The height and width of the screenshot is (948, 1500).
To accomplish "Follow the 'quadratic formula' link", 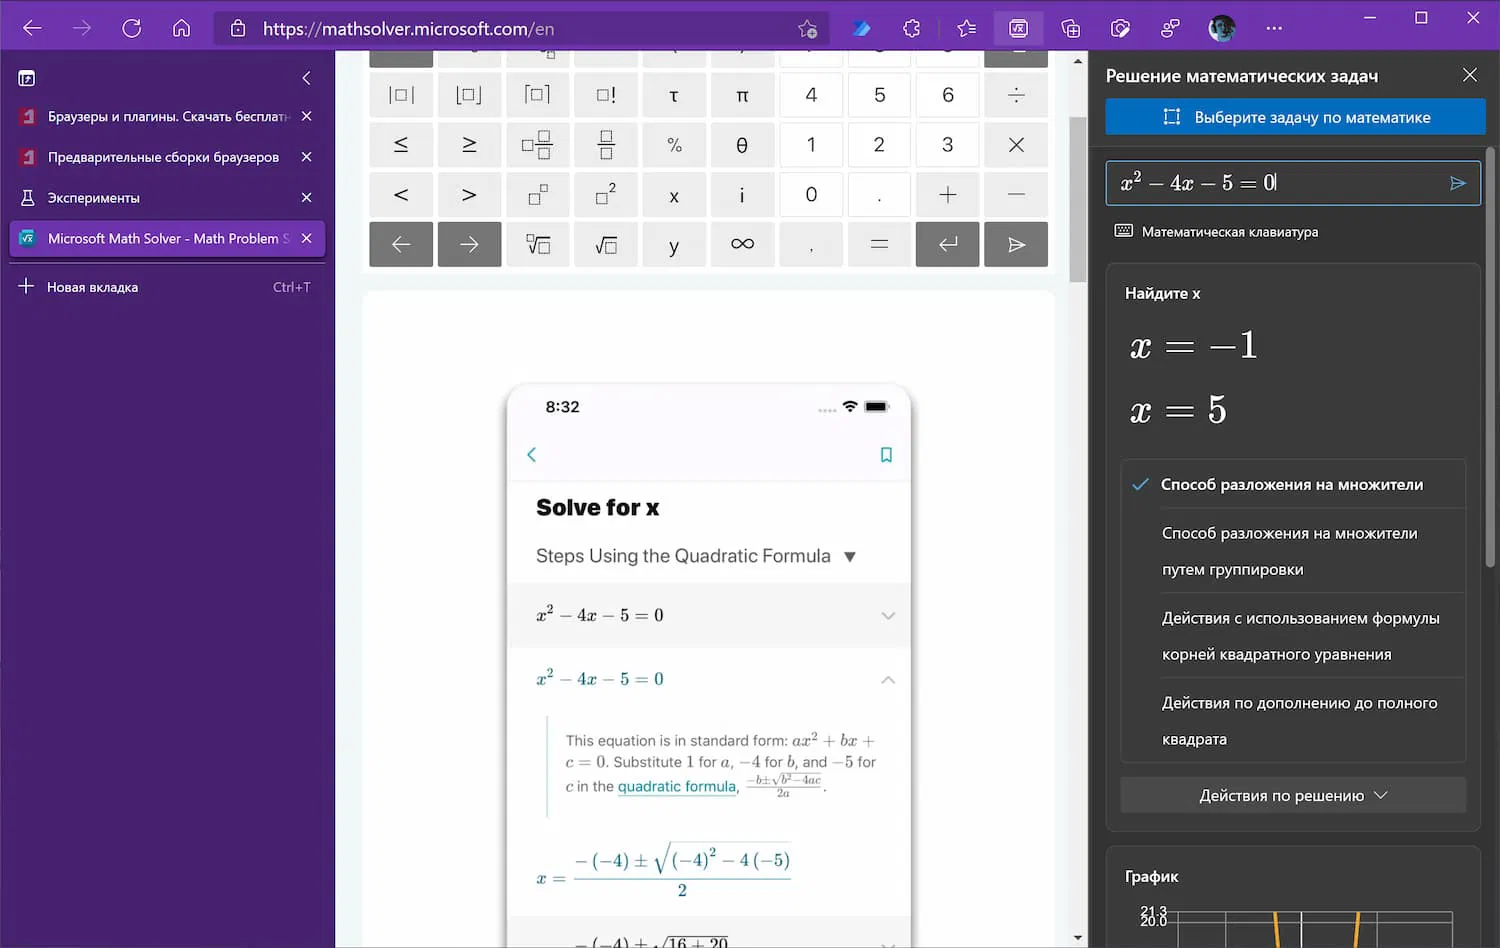I will [677, 787].
